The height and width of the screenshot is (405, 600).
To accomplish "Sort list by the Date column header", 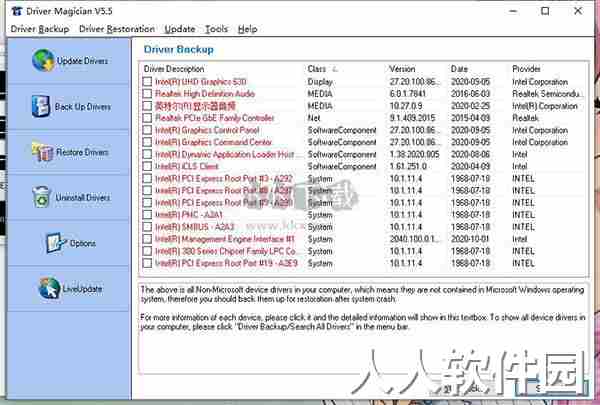I will (459, 69).
